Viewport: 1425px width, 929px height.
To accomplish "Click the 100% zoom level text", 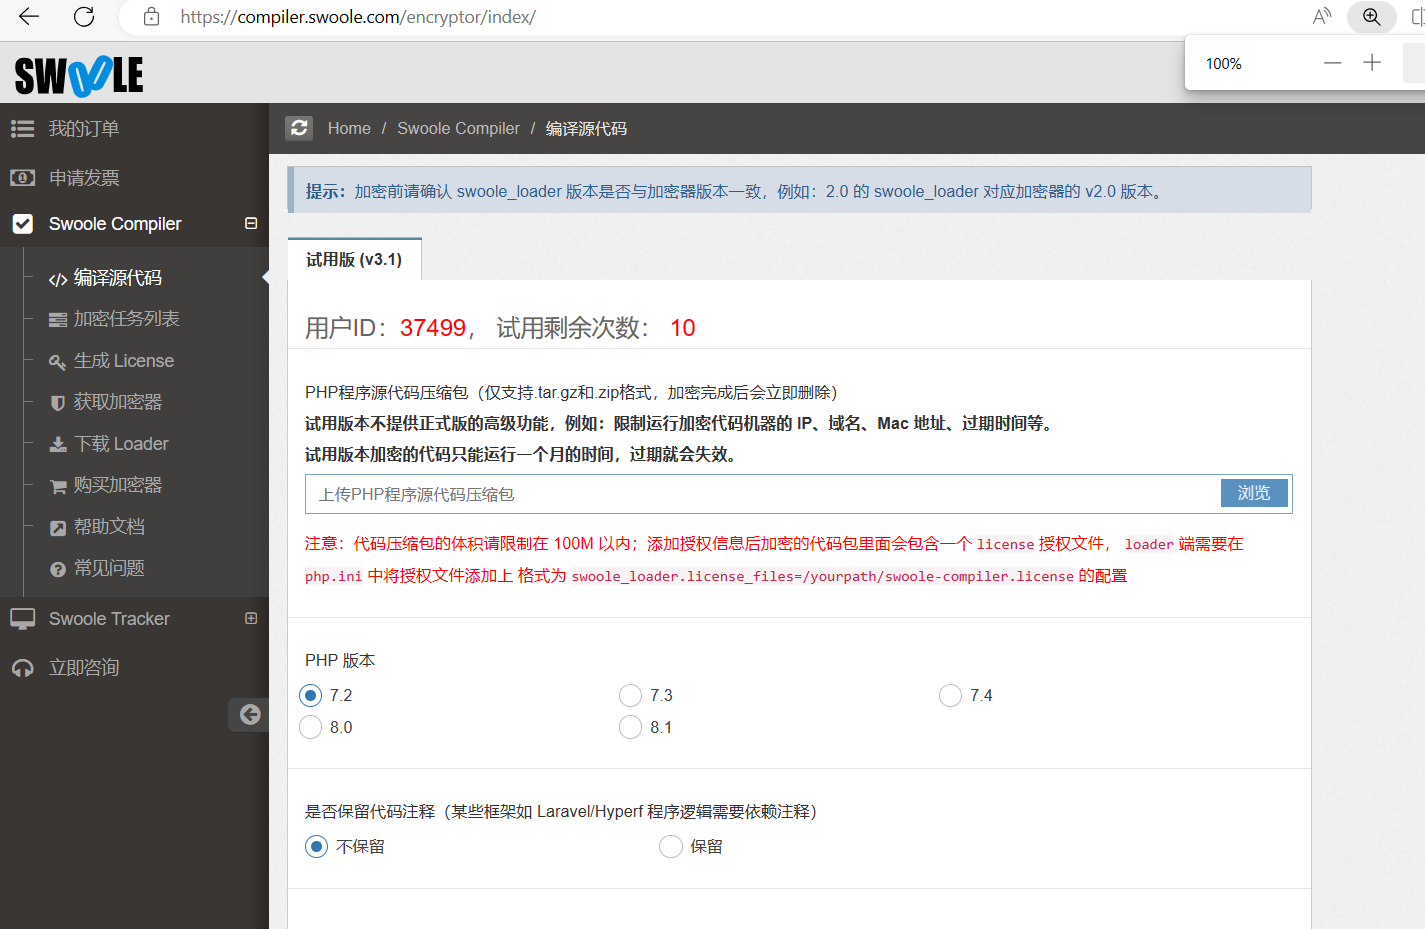I will click(x=1223, y=64).
